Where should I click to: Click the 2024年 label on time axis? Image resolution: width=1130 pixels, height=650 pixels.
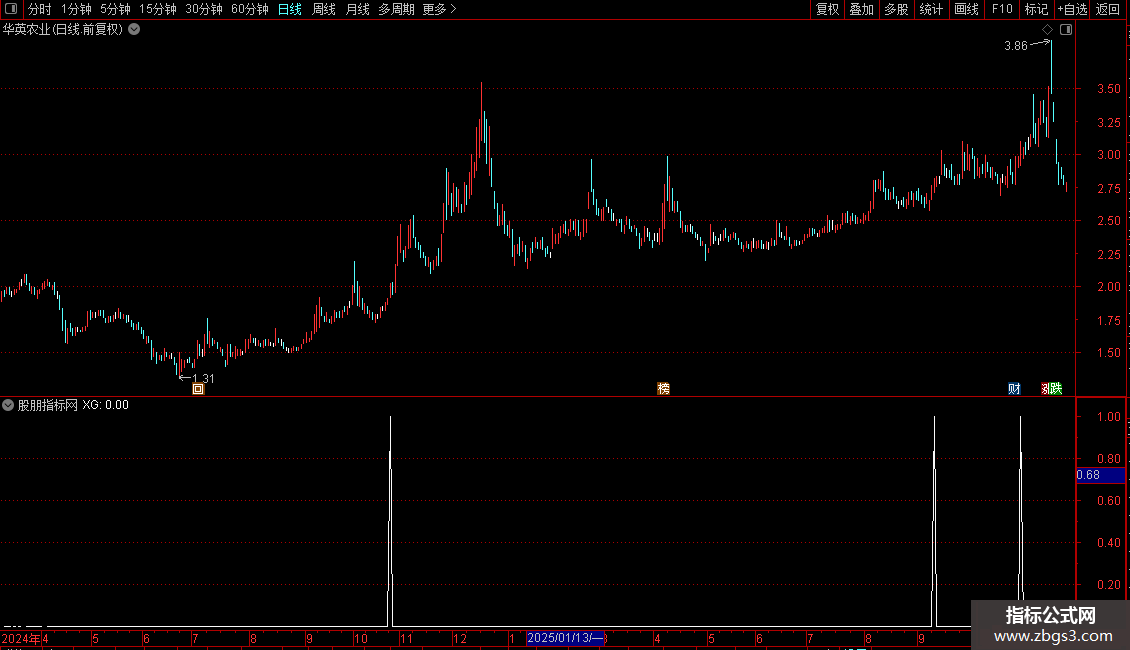pos(21,638)
